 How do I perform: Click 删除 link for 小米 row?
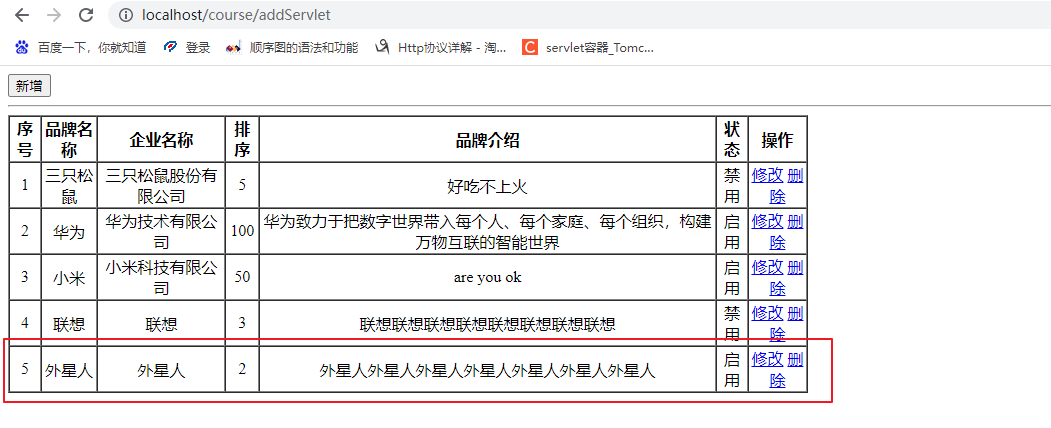point(795,267)
